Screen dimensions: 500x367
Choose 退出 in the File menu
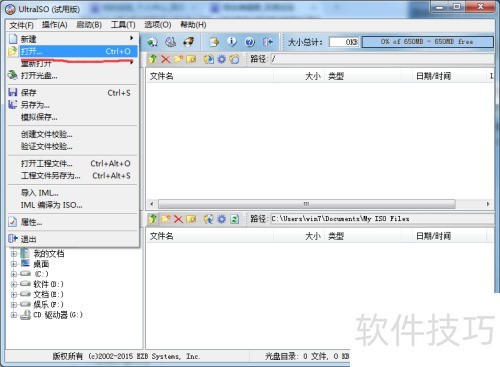(73, 239)
